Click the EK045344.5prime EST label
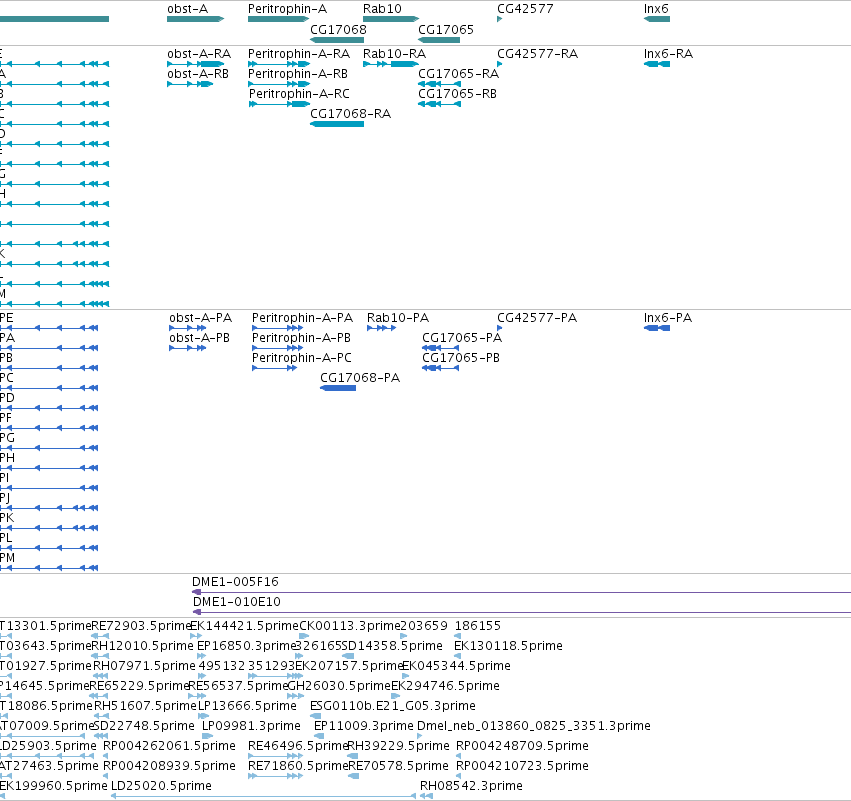Image resolution: width=851 pixels, height=801 pixels. 456,666
